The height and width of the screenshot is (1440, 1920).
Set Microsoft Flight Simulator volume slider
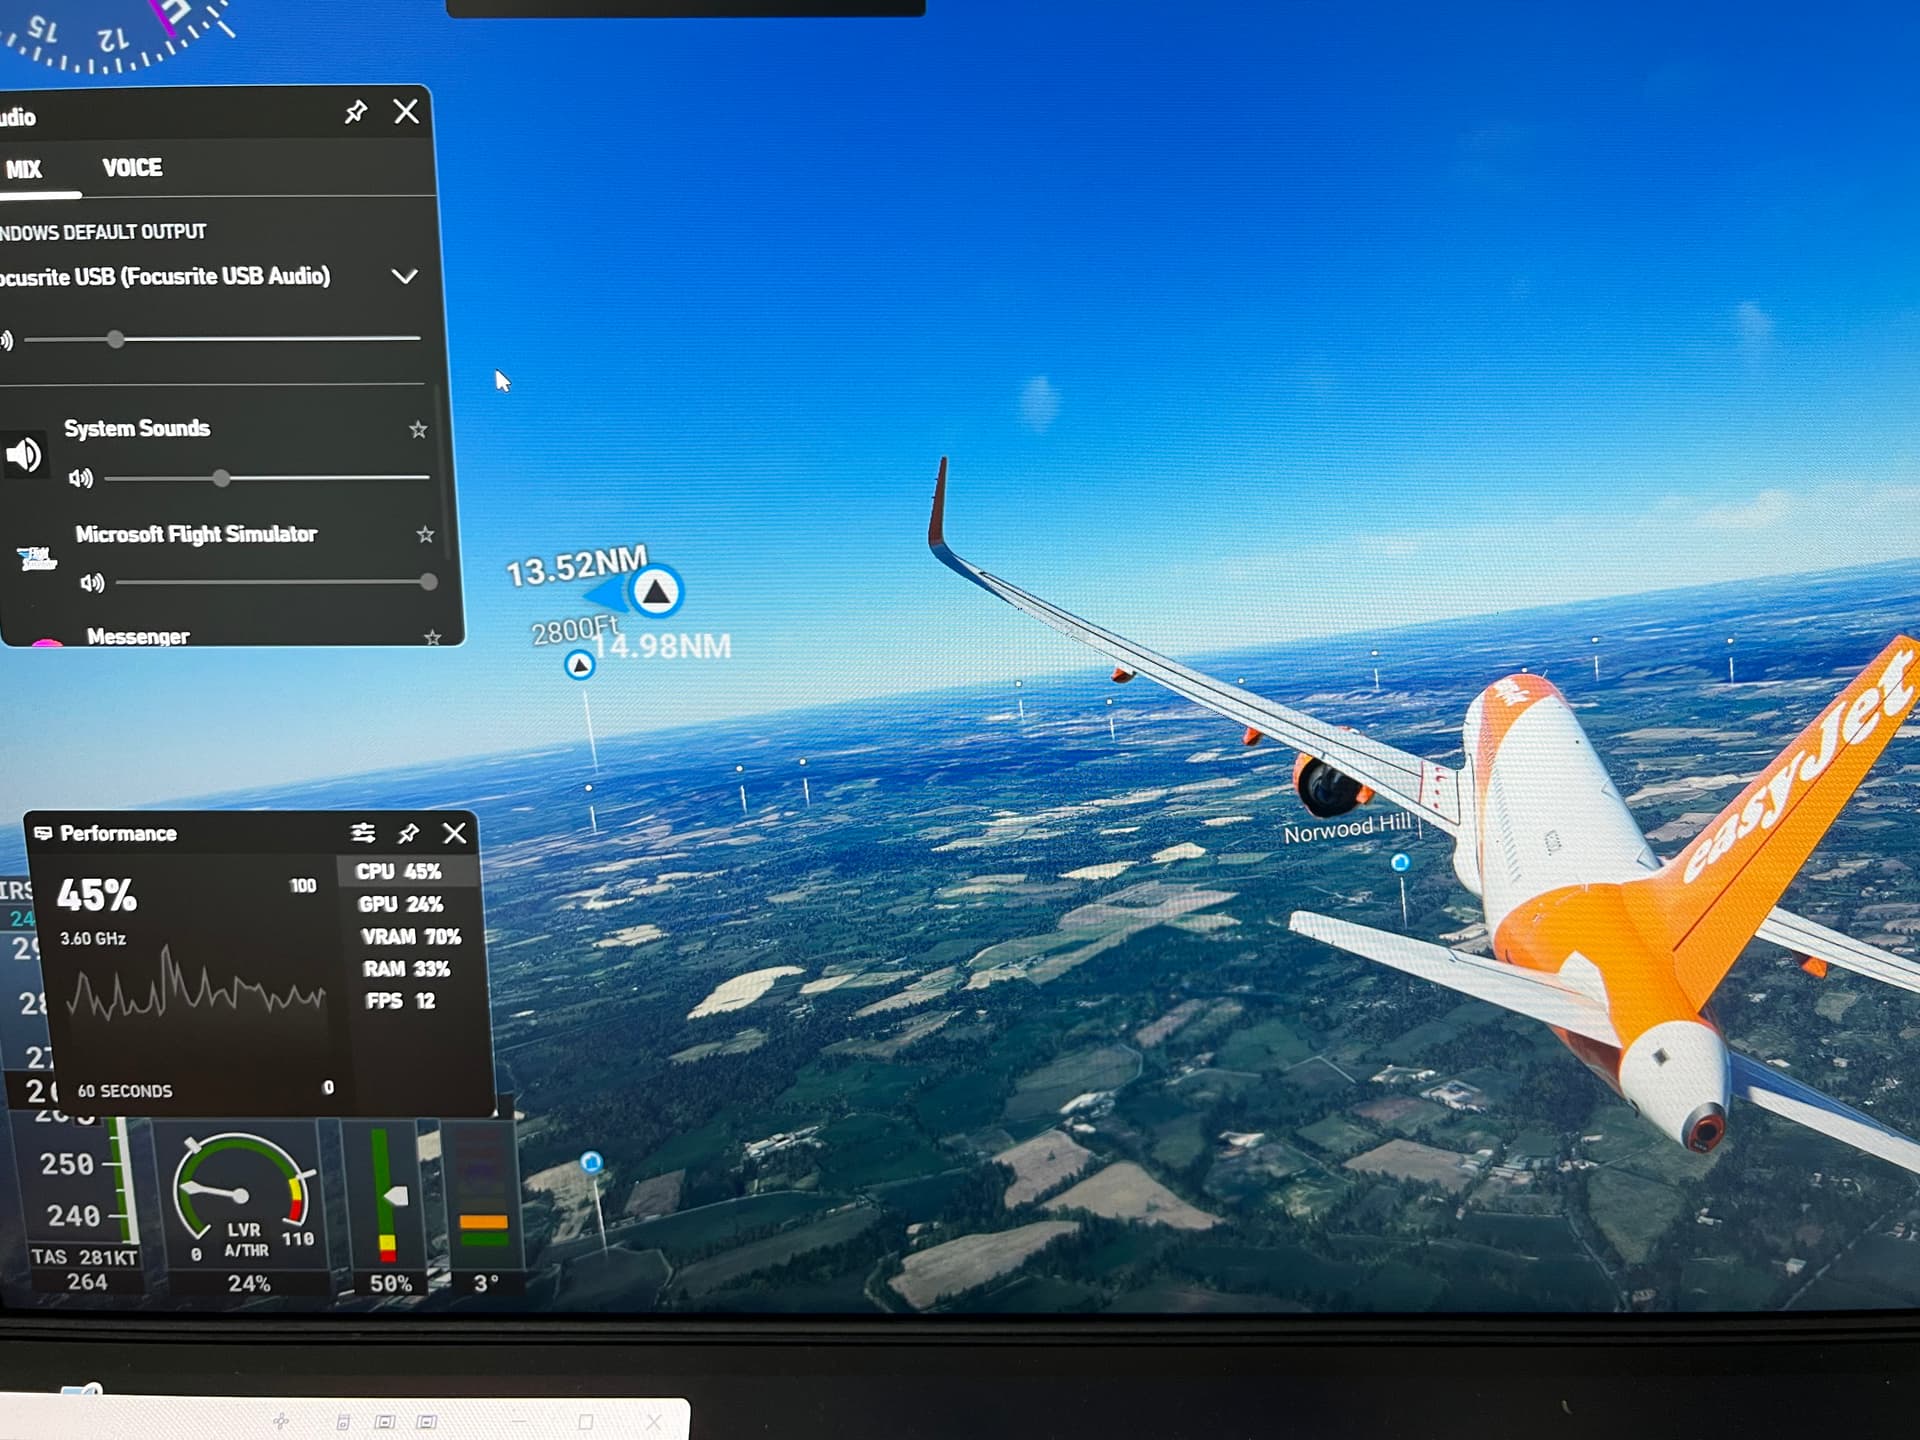coord(428,582)
